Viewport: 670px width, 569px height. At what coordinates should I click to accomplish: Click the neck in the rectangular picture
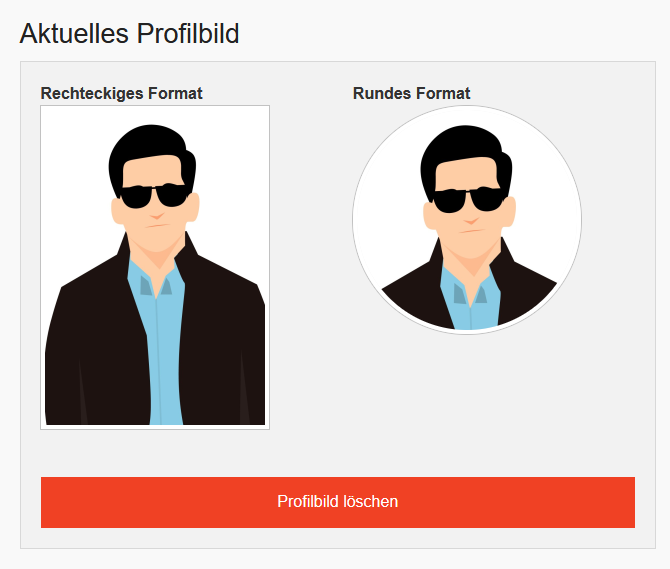[x=153, y=256]
